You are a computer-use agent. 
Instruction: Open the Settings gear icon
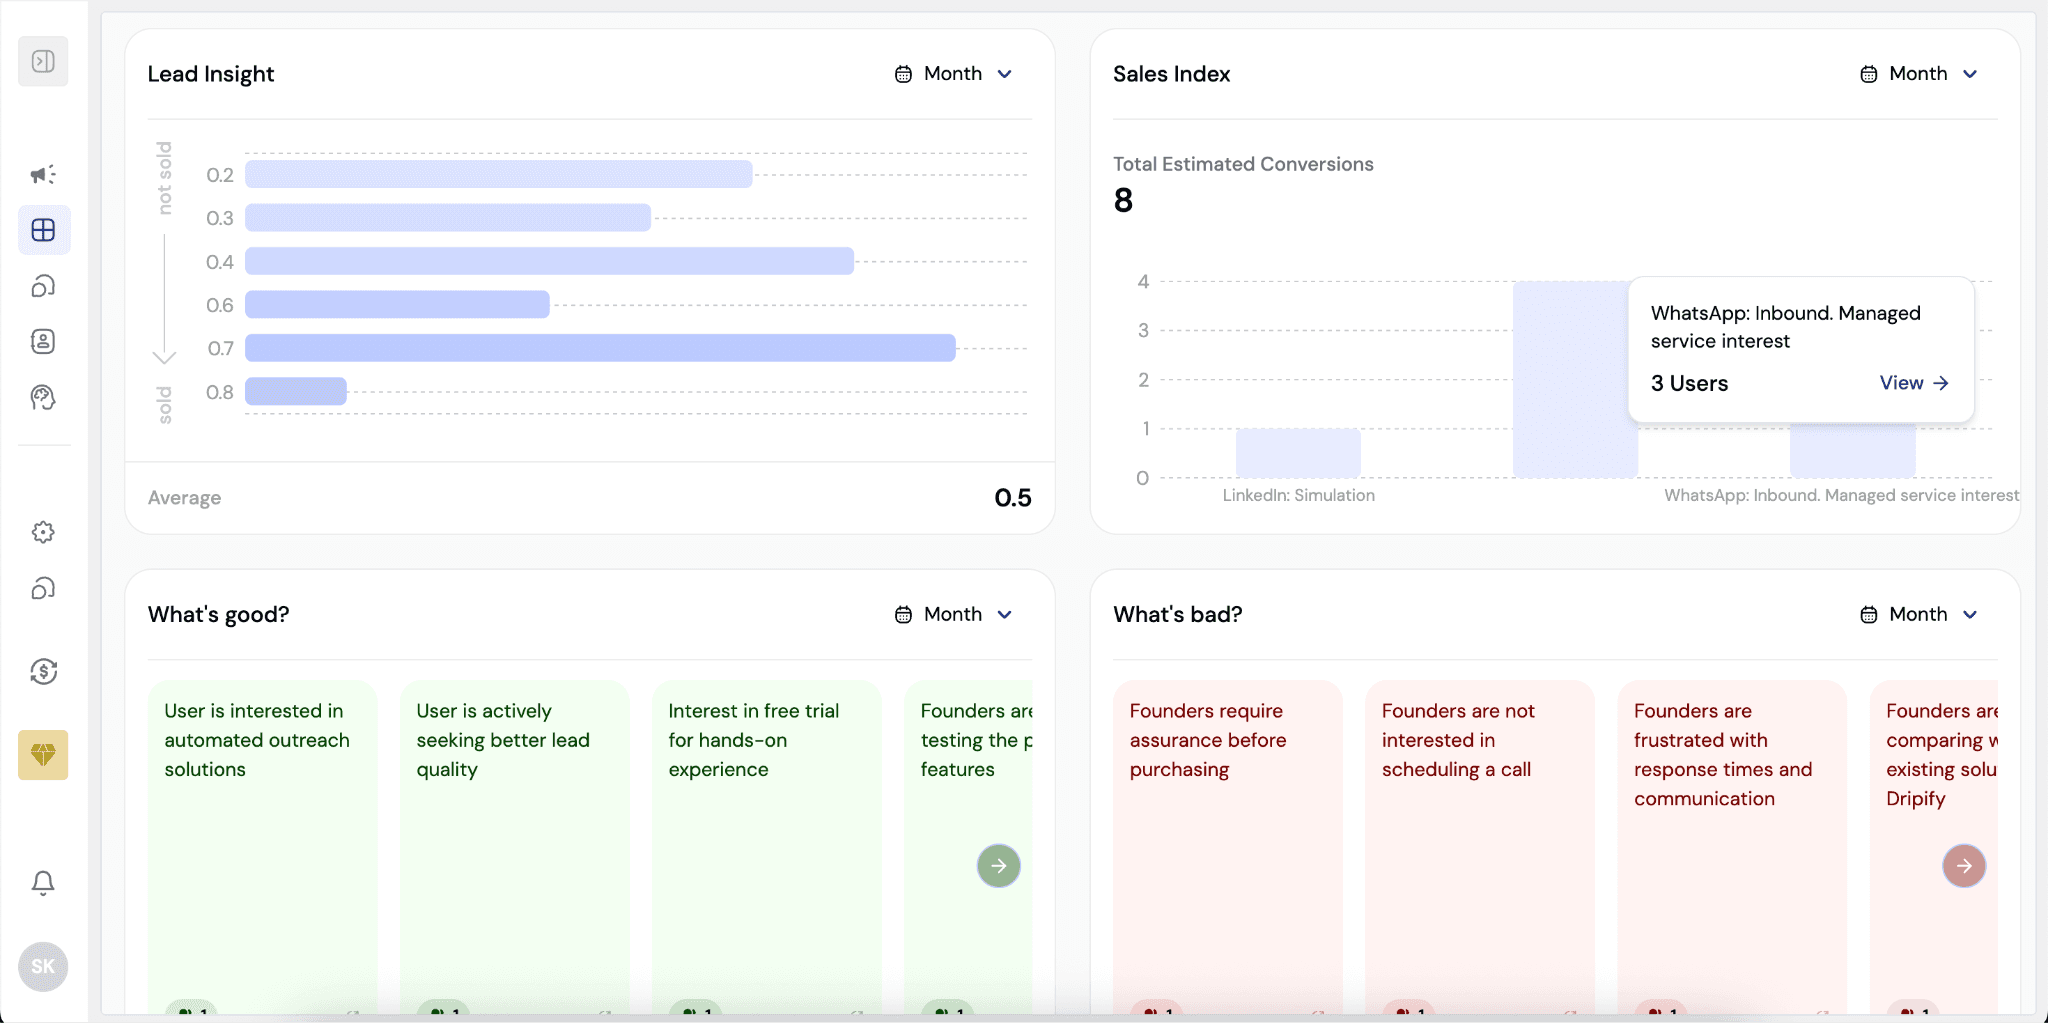[x=43, y=532]
